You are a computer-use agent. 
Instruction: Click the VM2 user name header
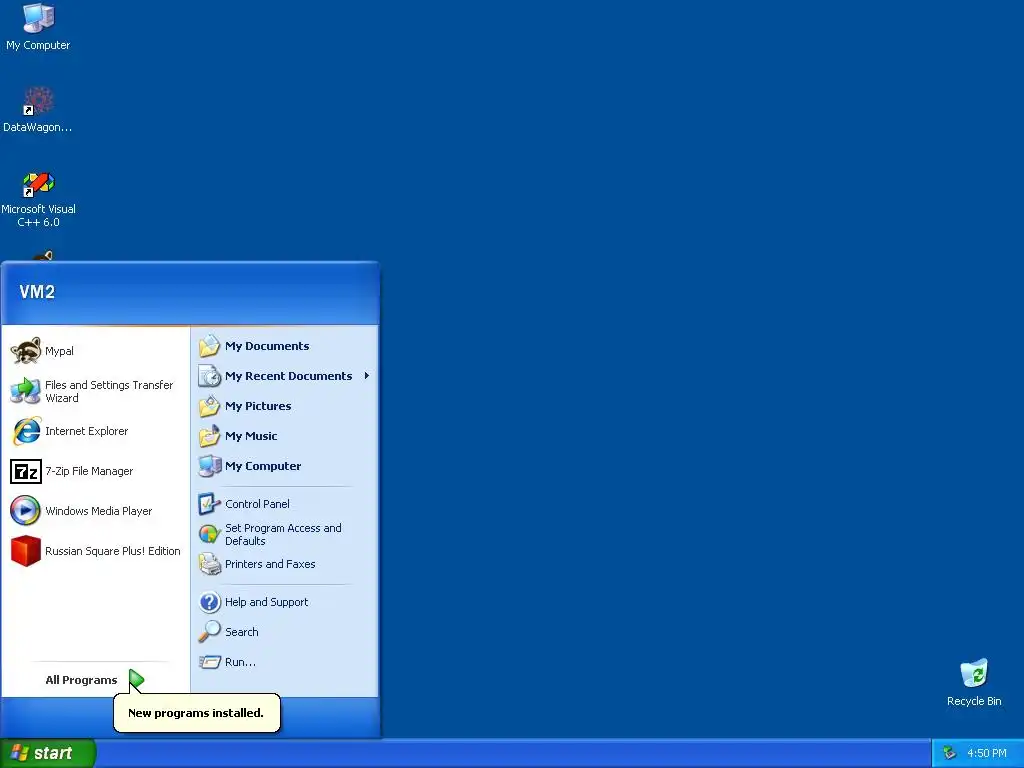tap(37, 292)
